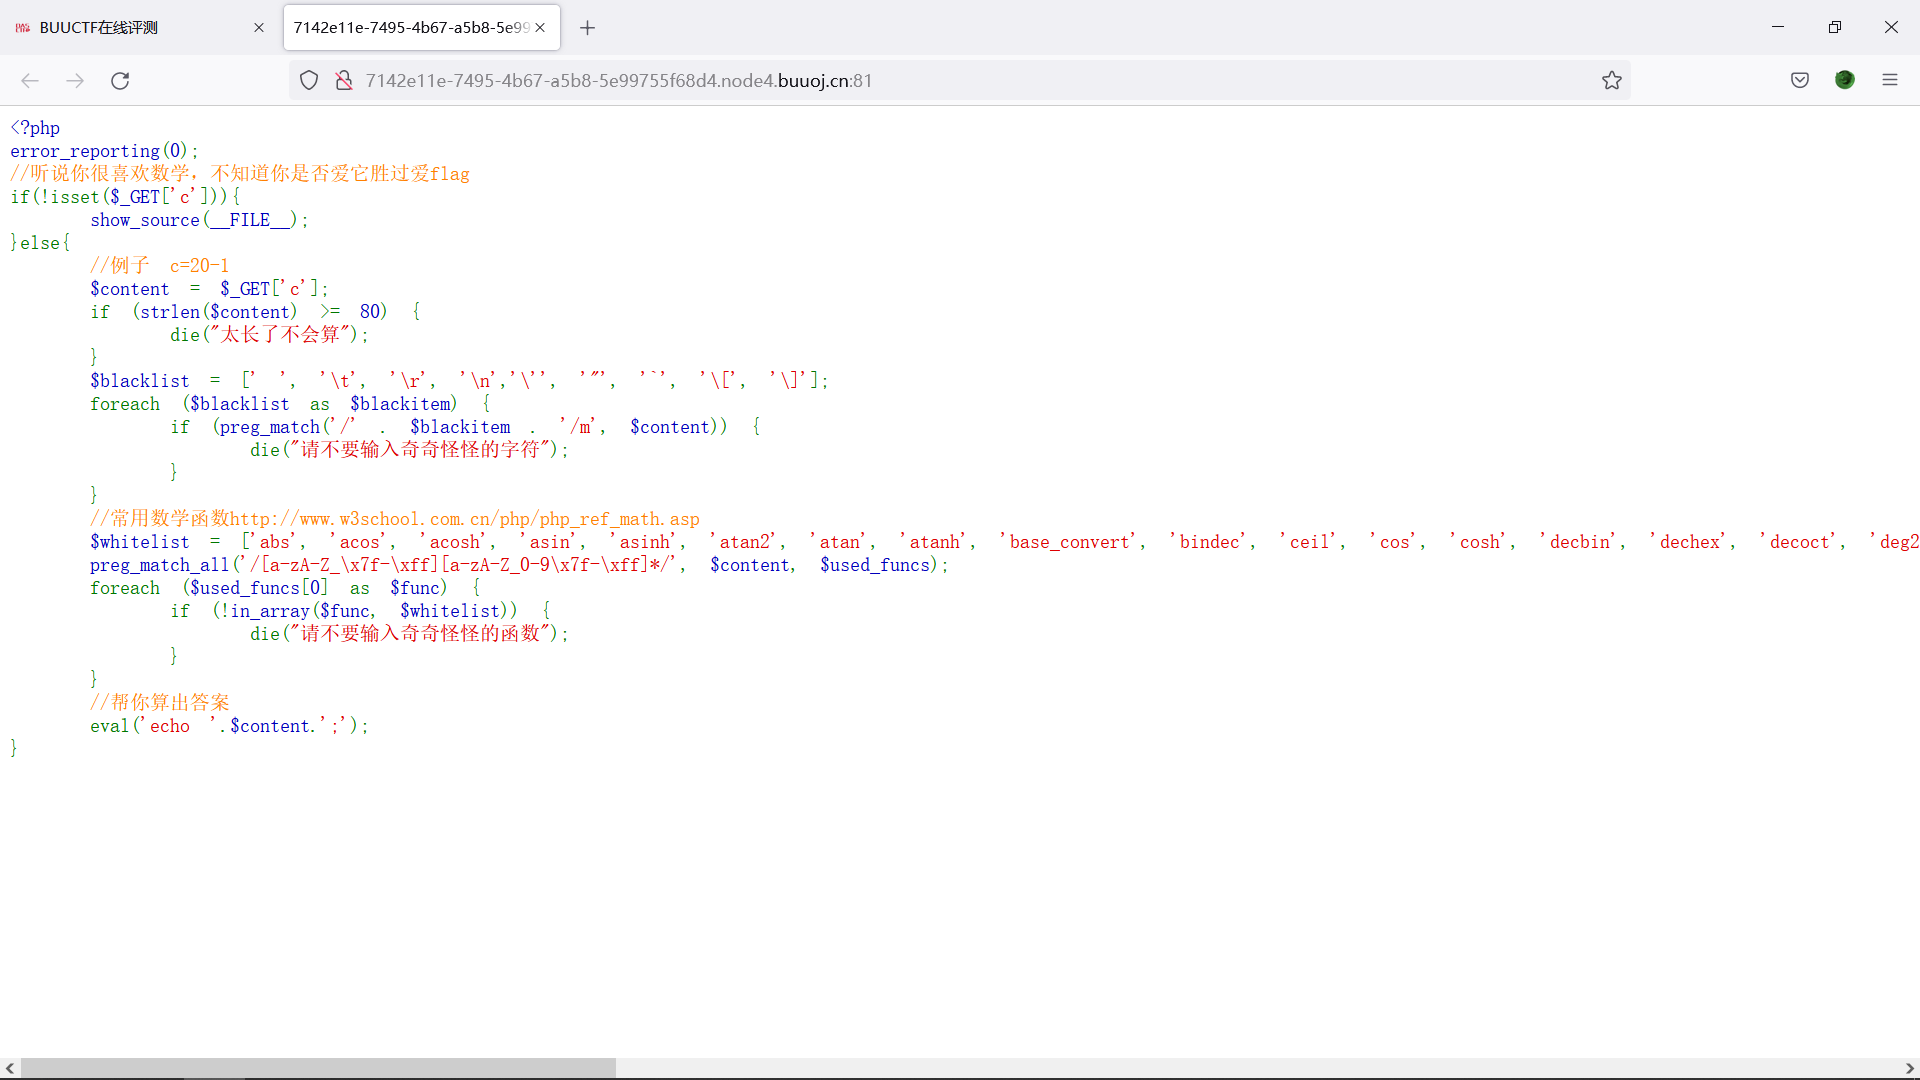Viewport: 1920px width, 1080px height.
Task: Click the foreach $used_funcs[0] line
Action: pos(285,588)
